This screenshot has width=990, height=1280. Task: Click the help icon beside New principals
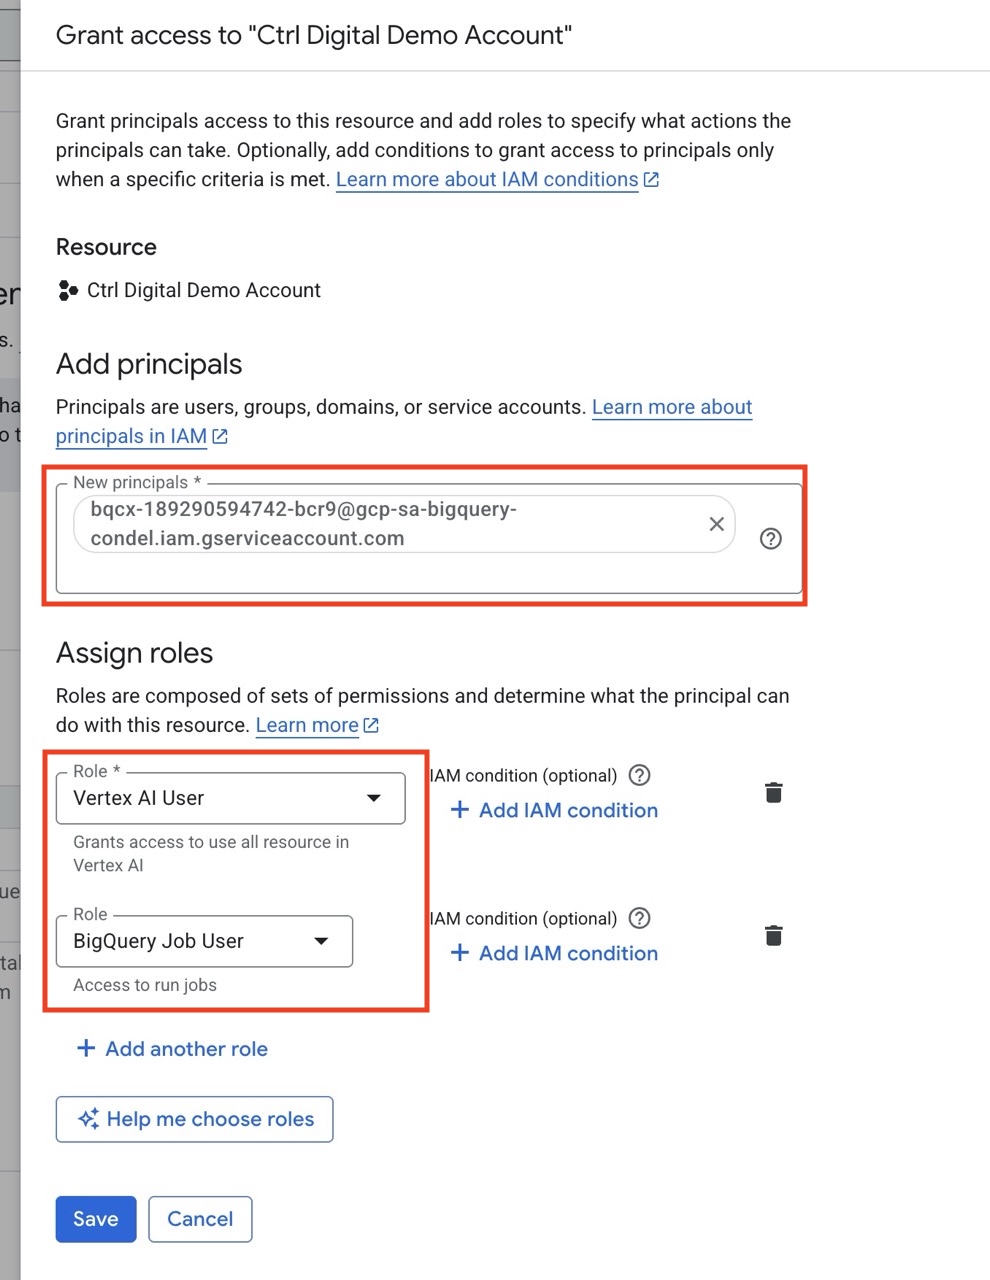tap(770, 539)
